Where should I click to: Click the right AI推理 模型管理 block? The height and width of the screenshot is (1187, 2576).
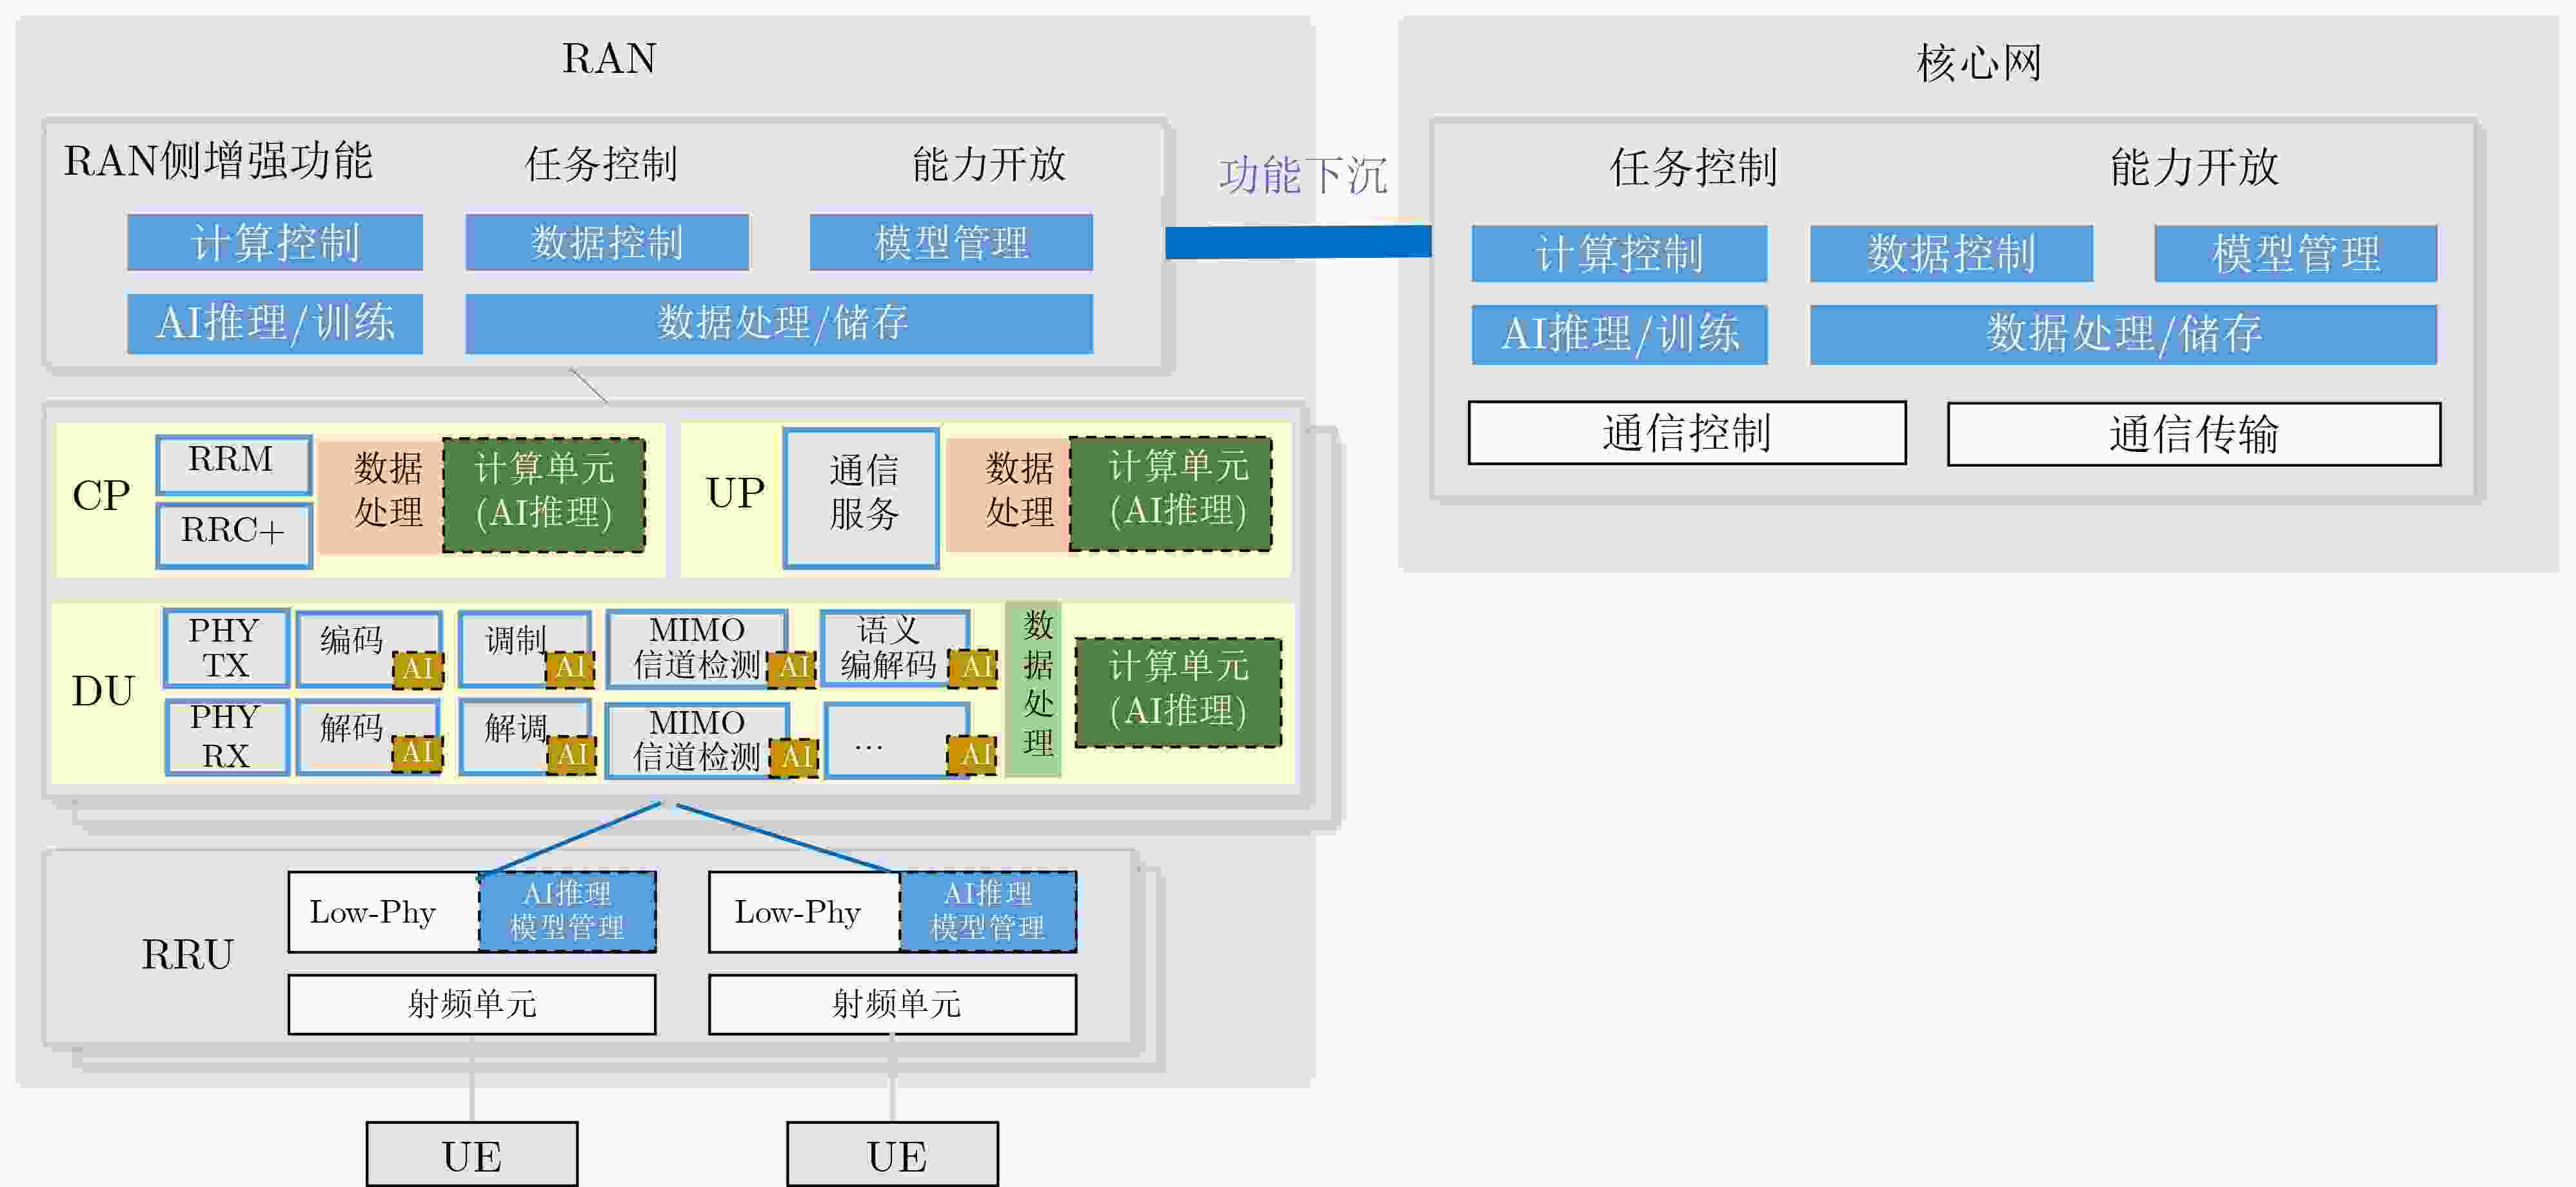click(989, 912)
